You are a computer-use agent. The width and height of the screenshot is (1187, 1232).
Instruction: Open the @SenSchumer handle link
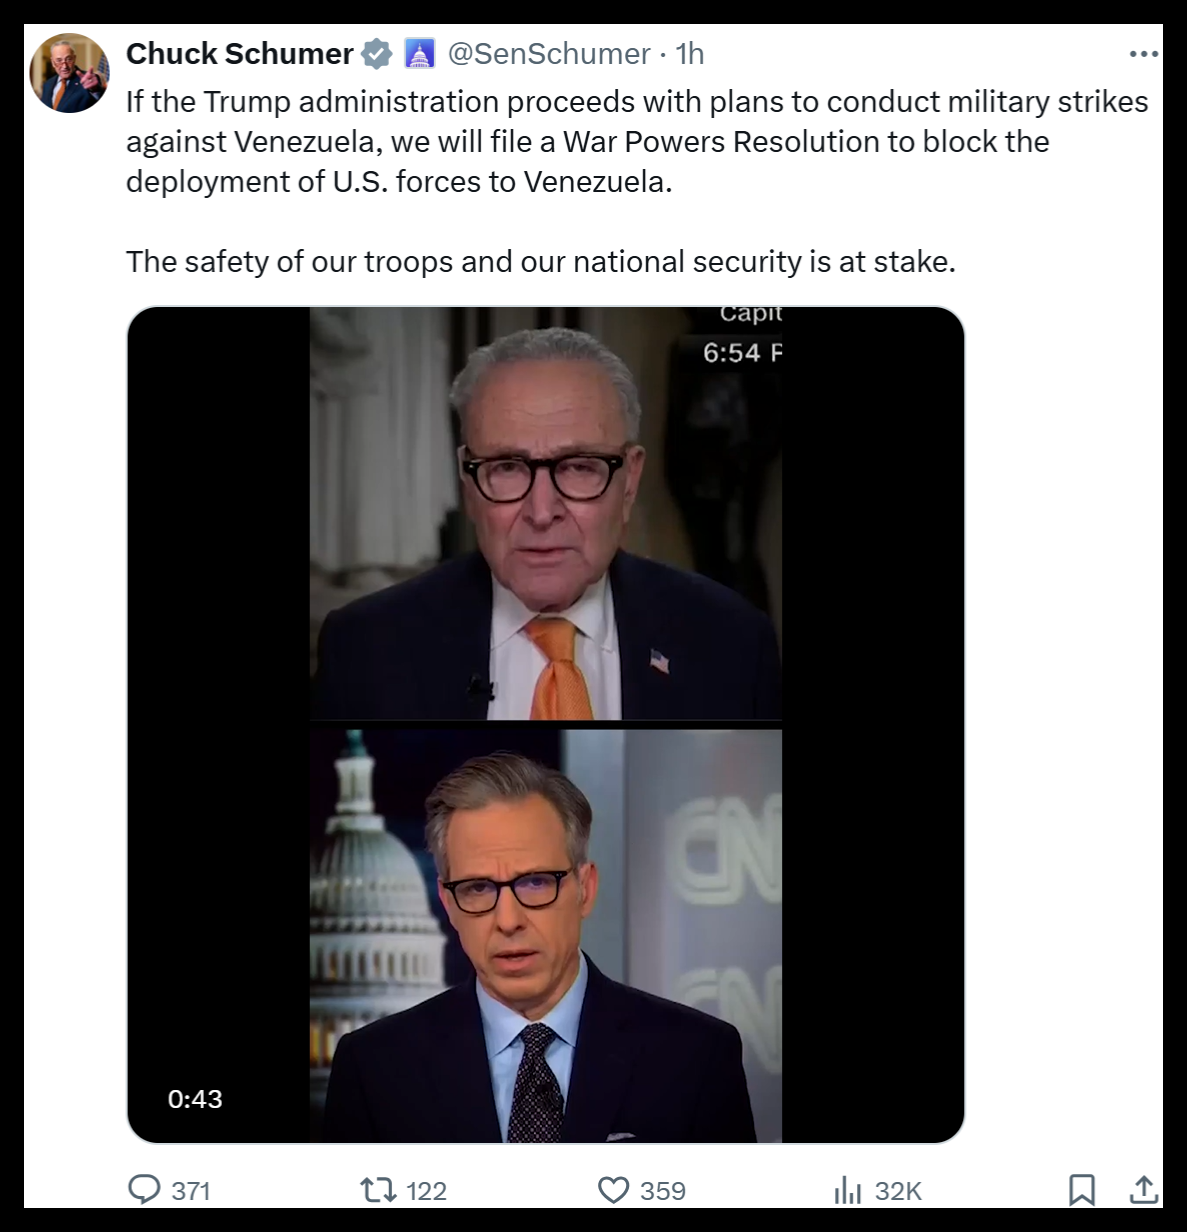tap(549, 54)
